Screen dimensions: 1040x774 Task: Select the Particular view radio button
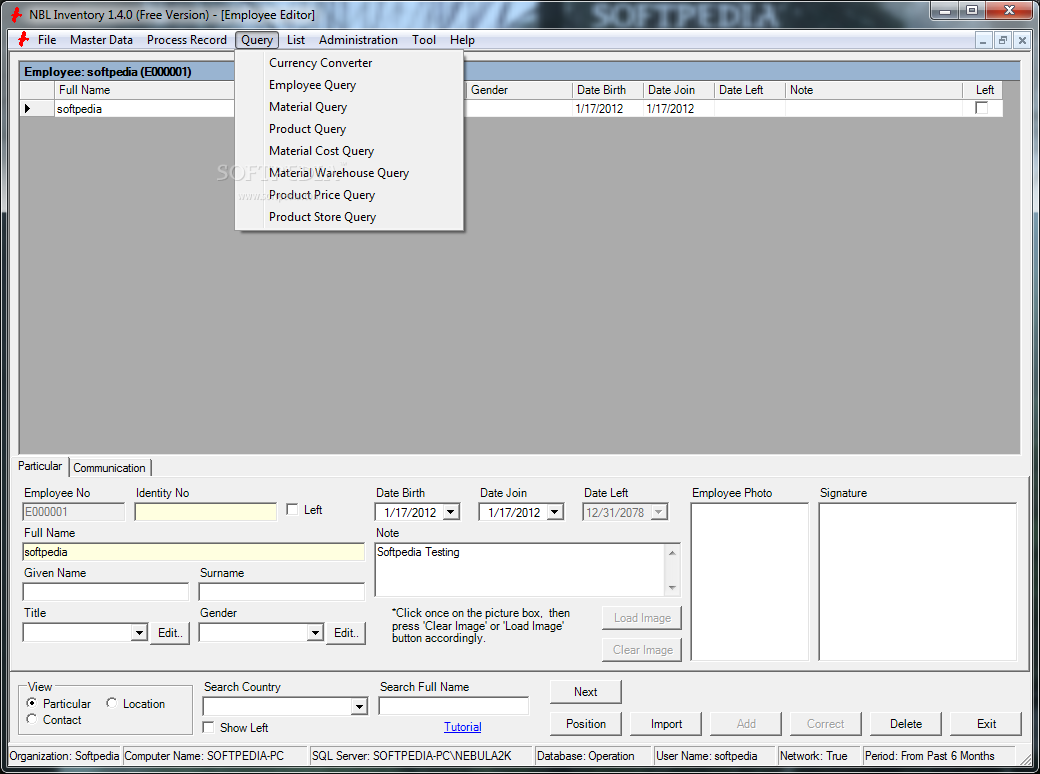pos(32,703)
